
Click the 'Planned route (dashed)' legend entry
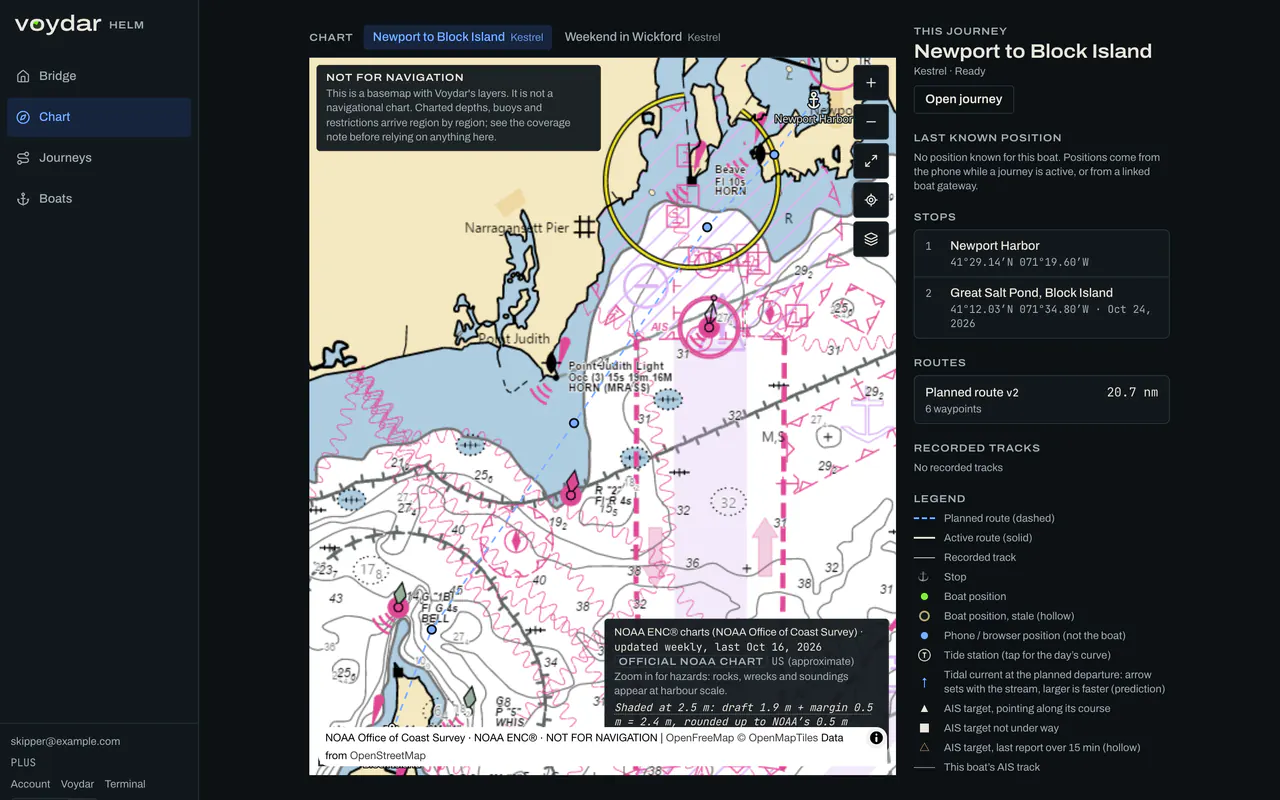pos(999,518)
